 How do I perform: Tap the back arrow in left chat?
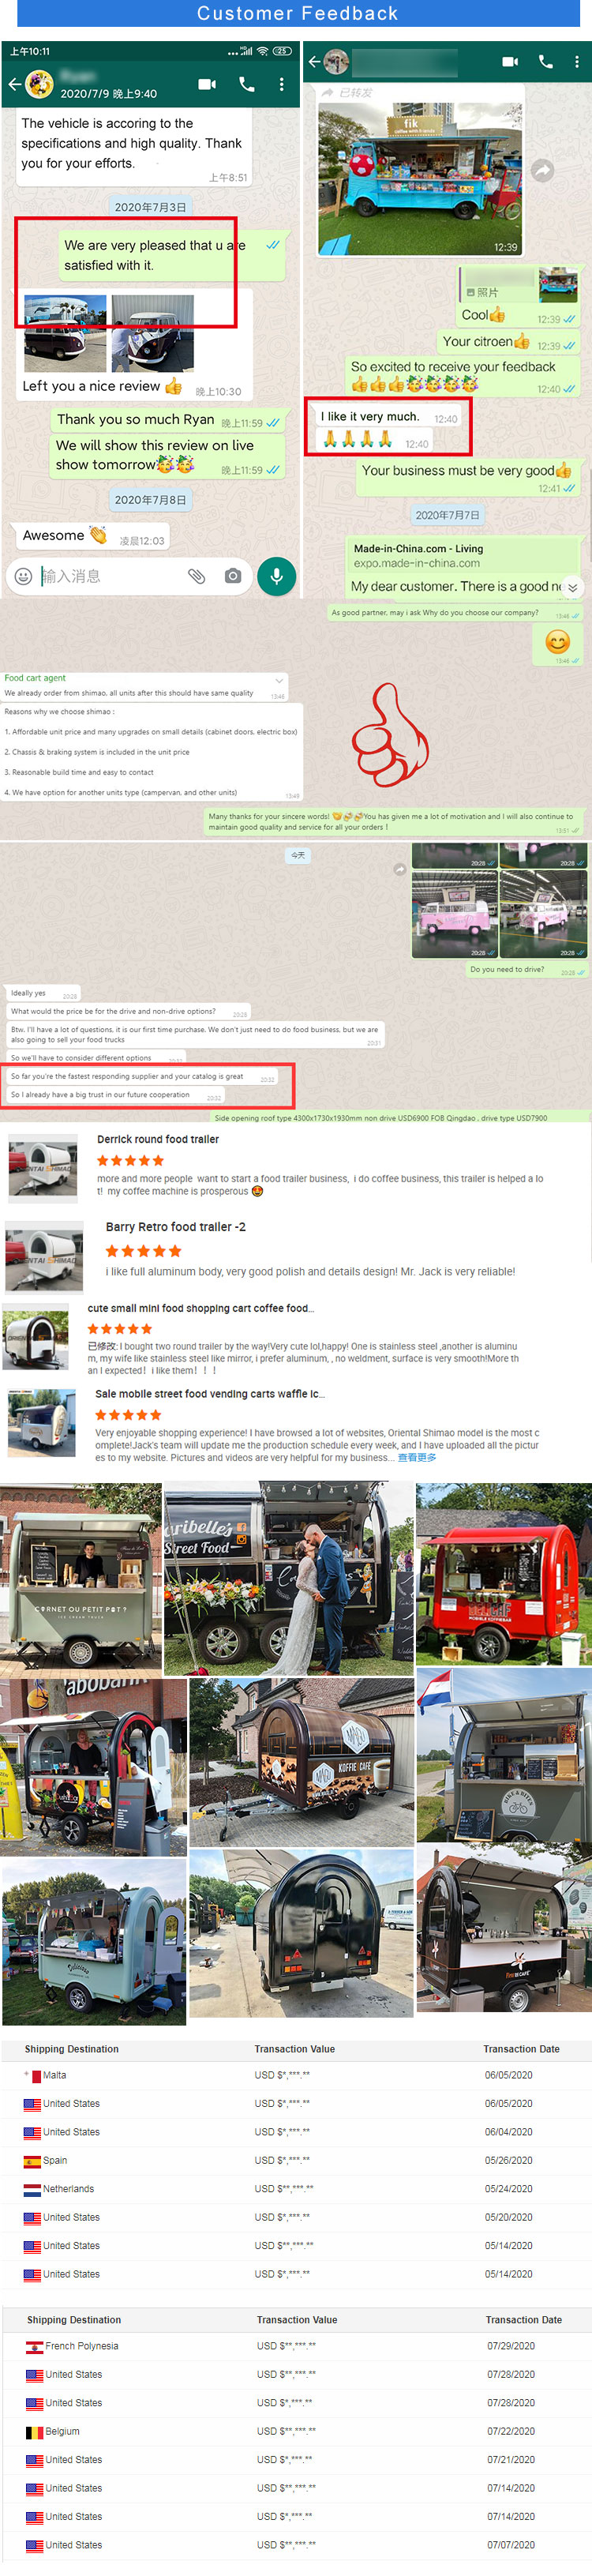click(x=14, y=85)
